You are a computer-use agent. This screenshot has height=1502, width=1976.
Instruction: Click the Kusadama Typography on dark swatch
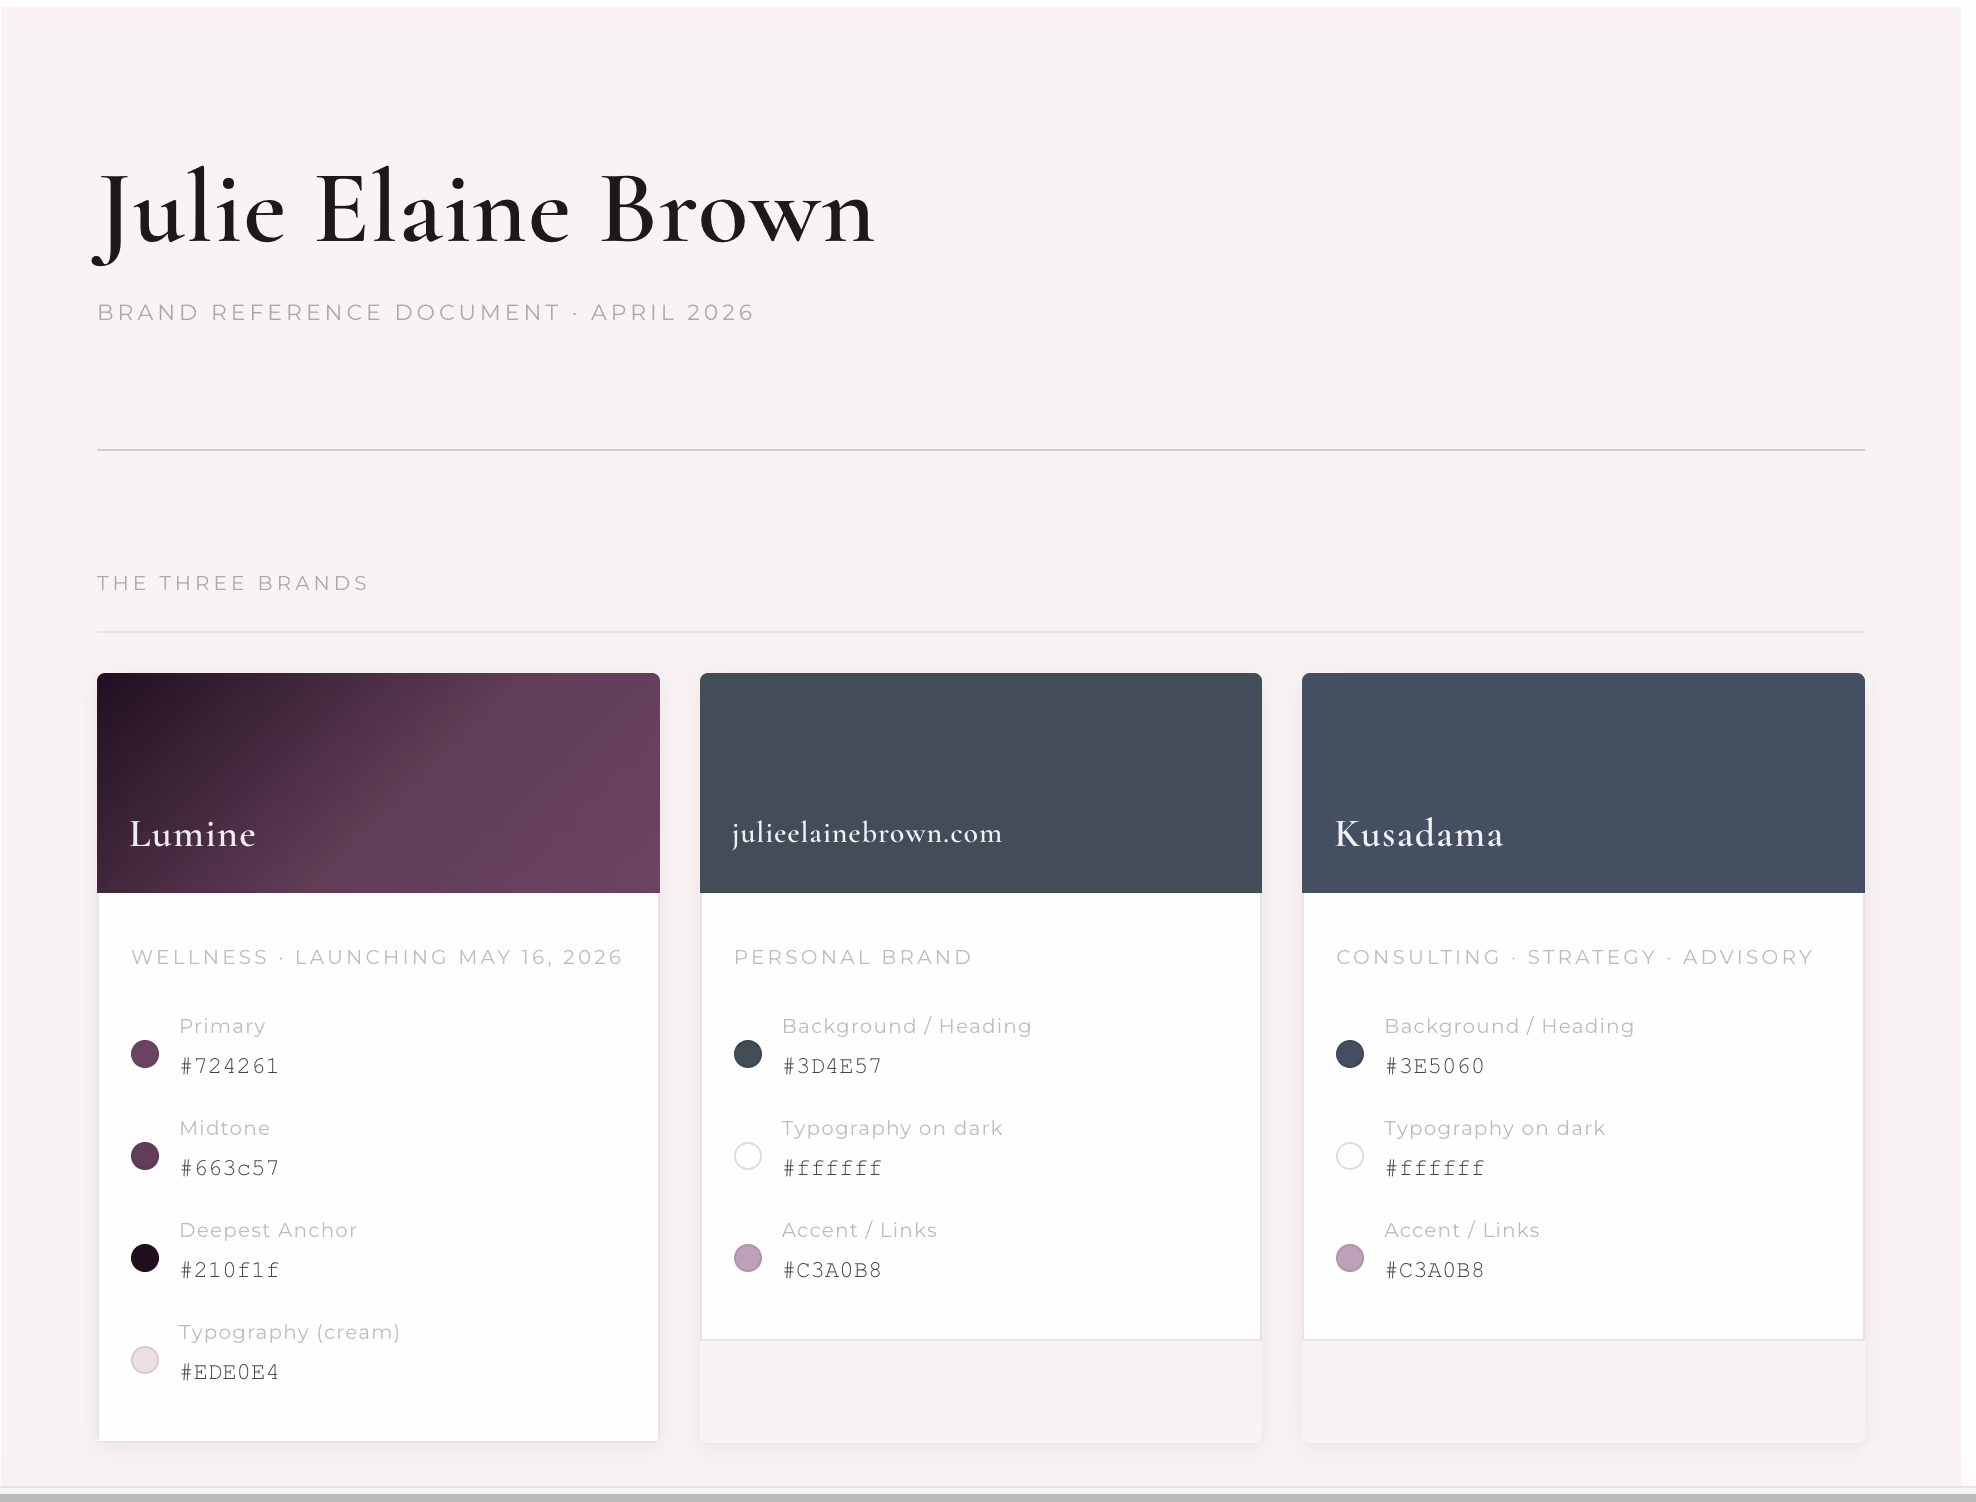[x=1350, y=1156]
